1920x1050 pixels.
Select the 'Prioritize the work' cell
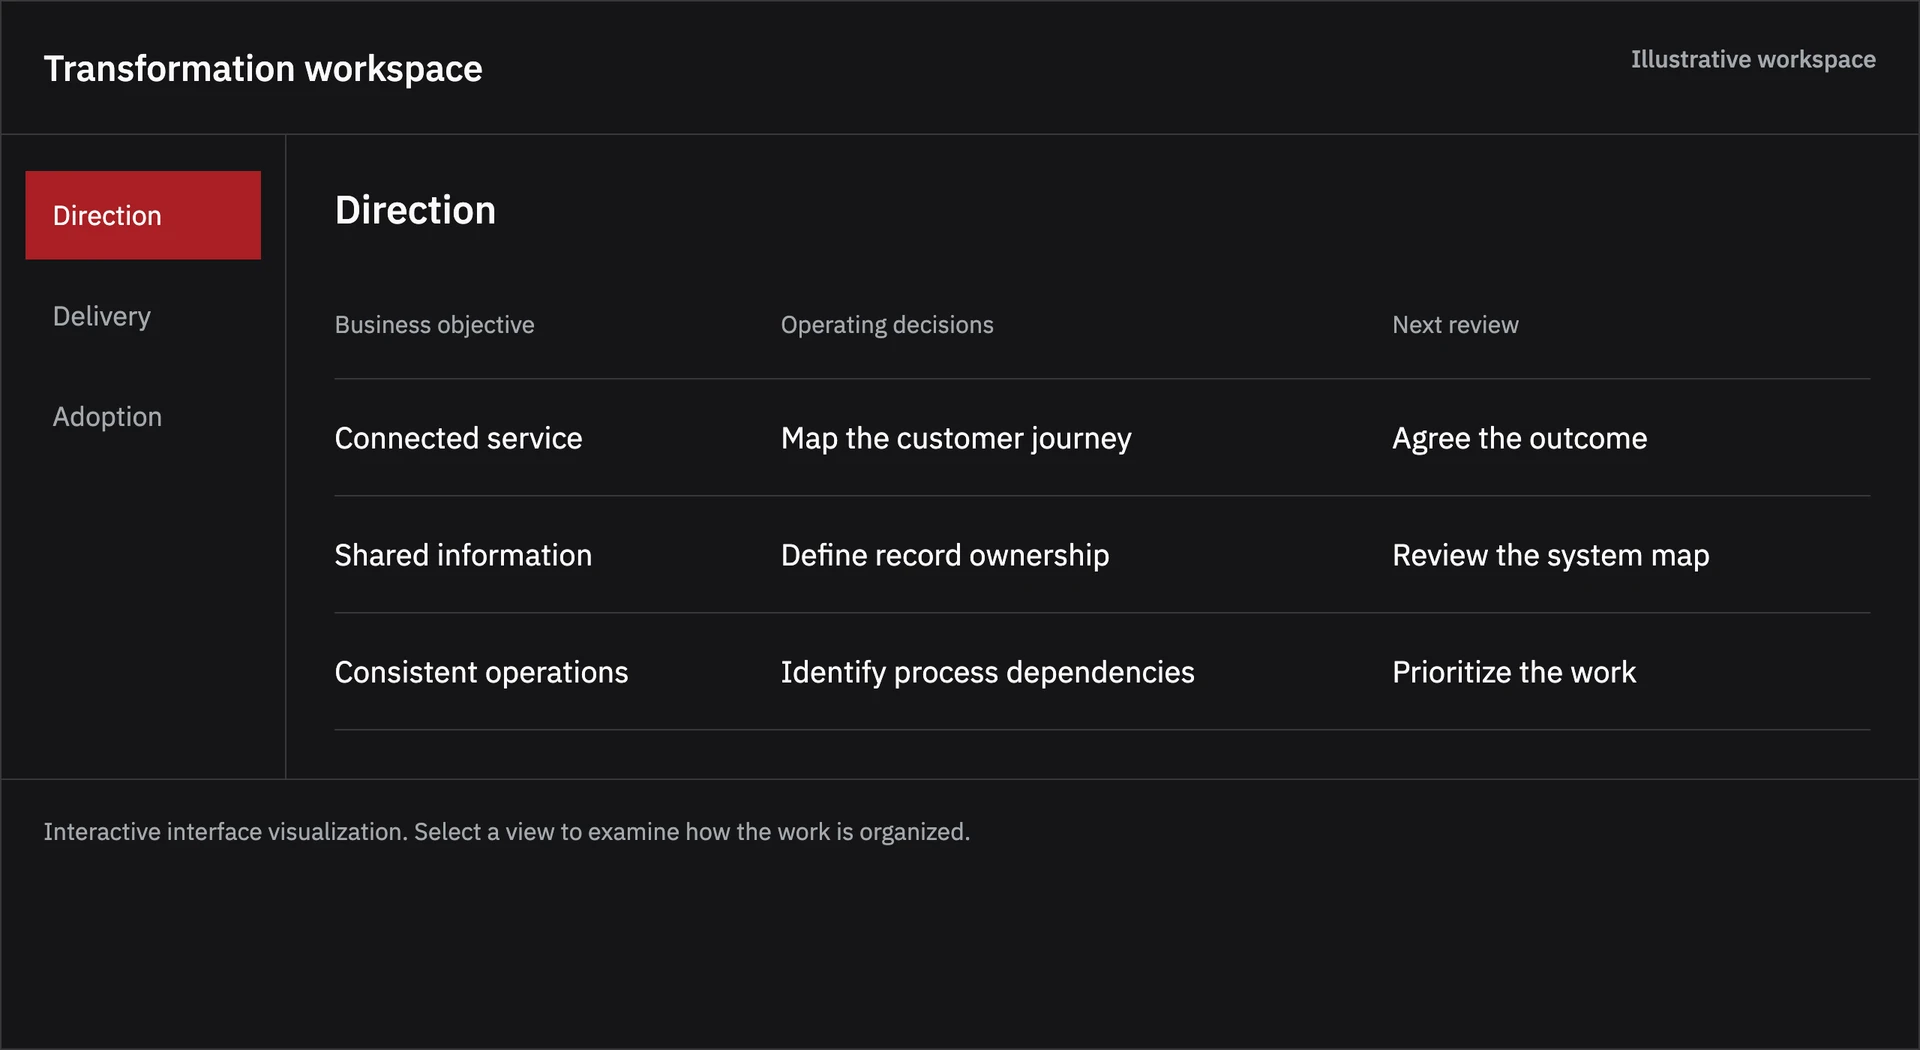tap(1514, 672)
